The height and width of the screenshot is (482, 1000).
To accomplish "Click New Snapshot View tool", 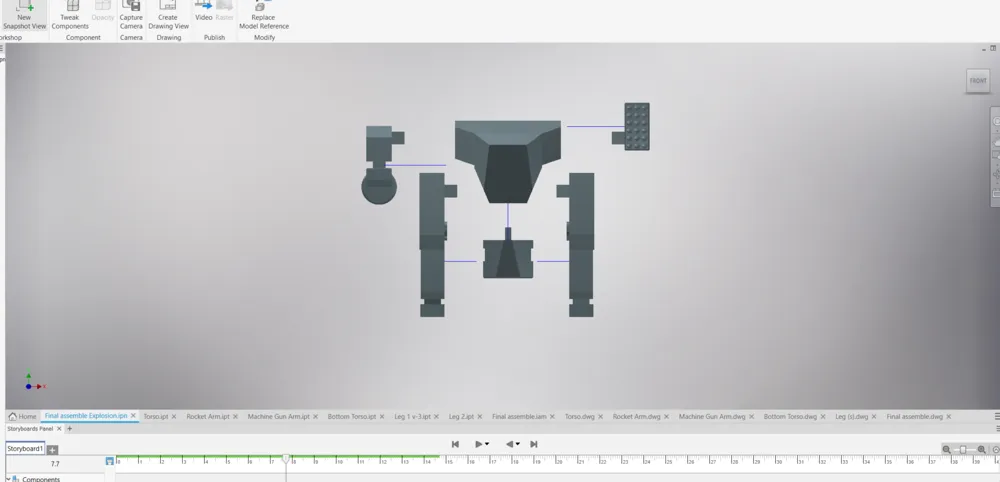I will coord(24,16).
